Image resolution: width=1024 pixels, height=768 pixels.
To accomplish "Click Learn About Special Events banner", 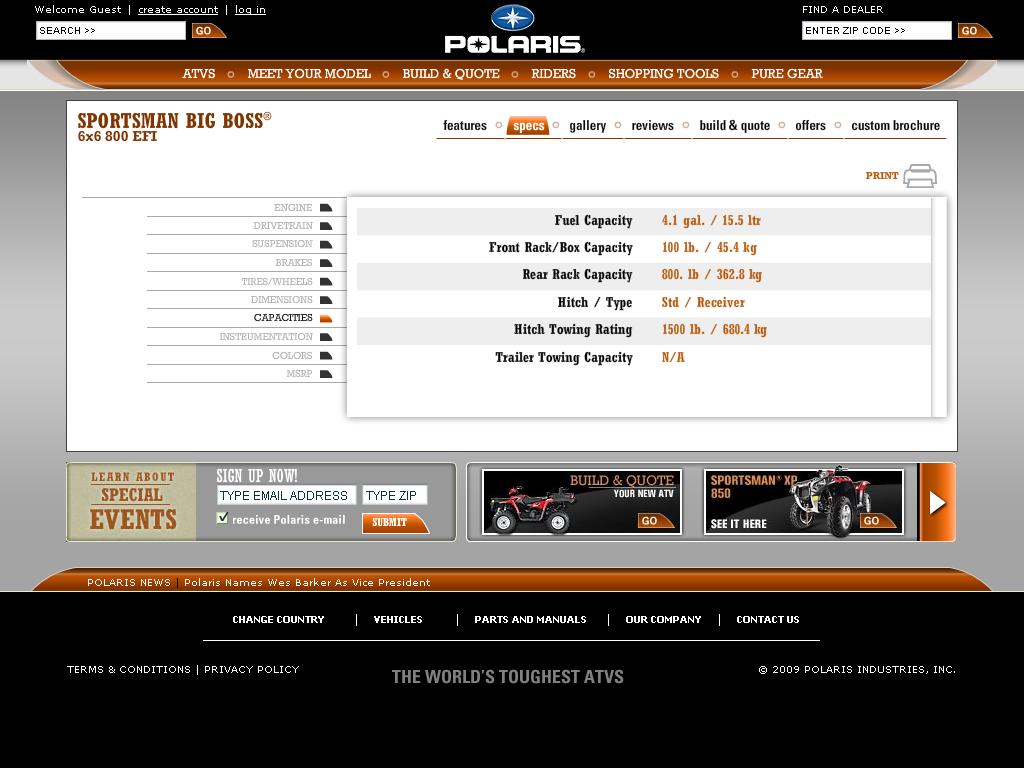I will 131,502.
